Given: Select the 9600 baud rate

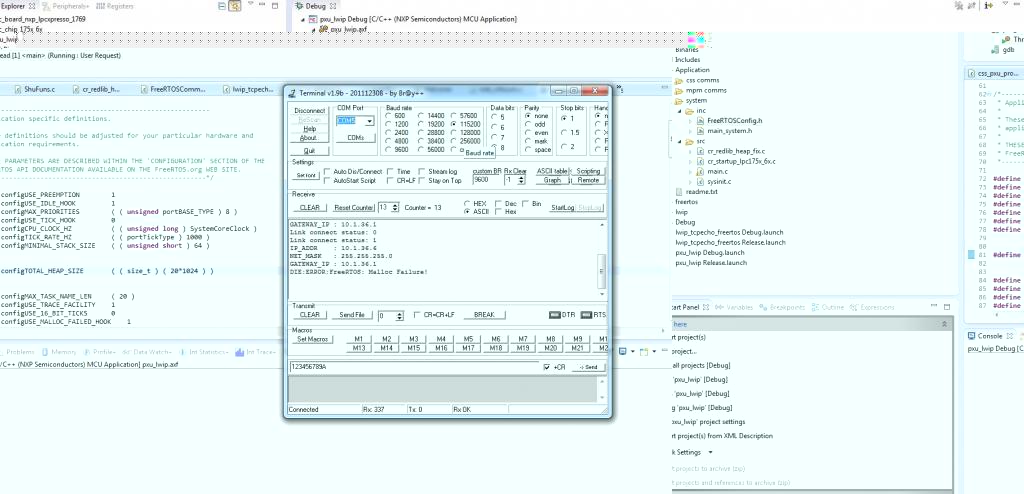Looking at the screenshot, I should (397, 149).
